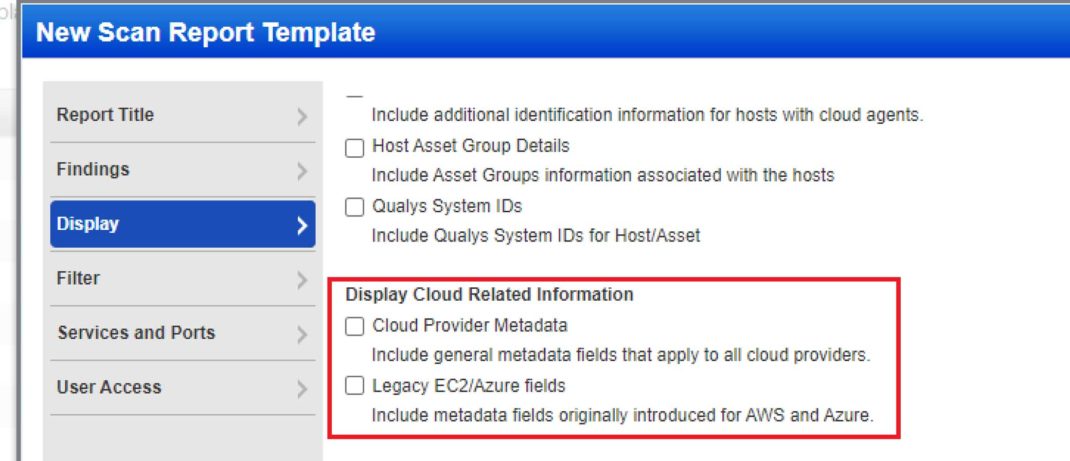Click the 'Host Asset Group Details' label text
The height and width of the screenshot is (461, 1070).
click(471, 146)
